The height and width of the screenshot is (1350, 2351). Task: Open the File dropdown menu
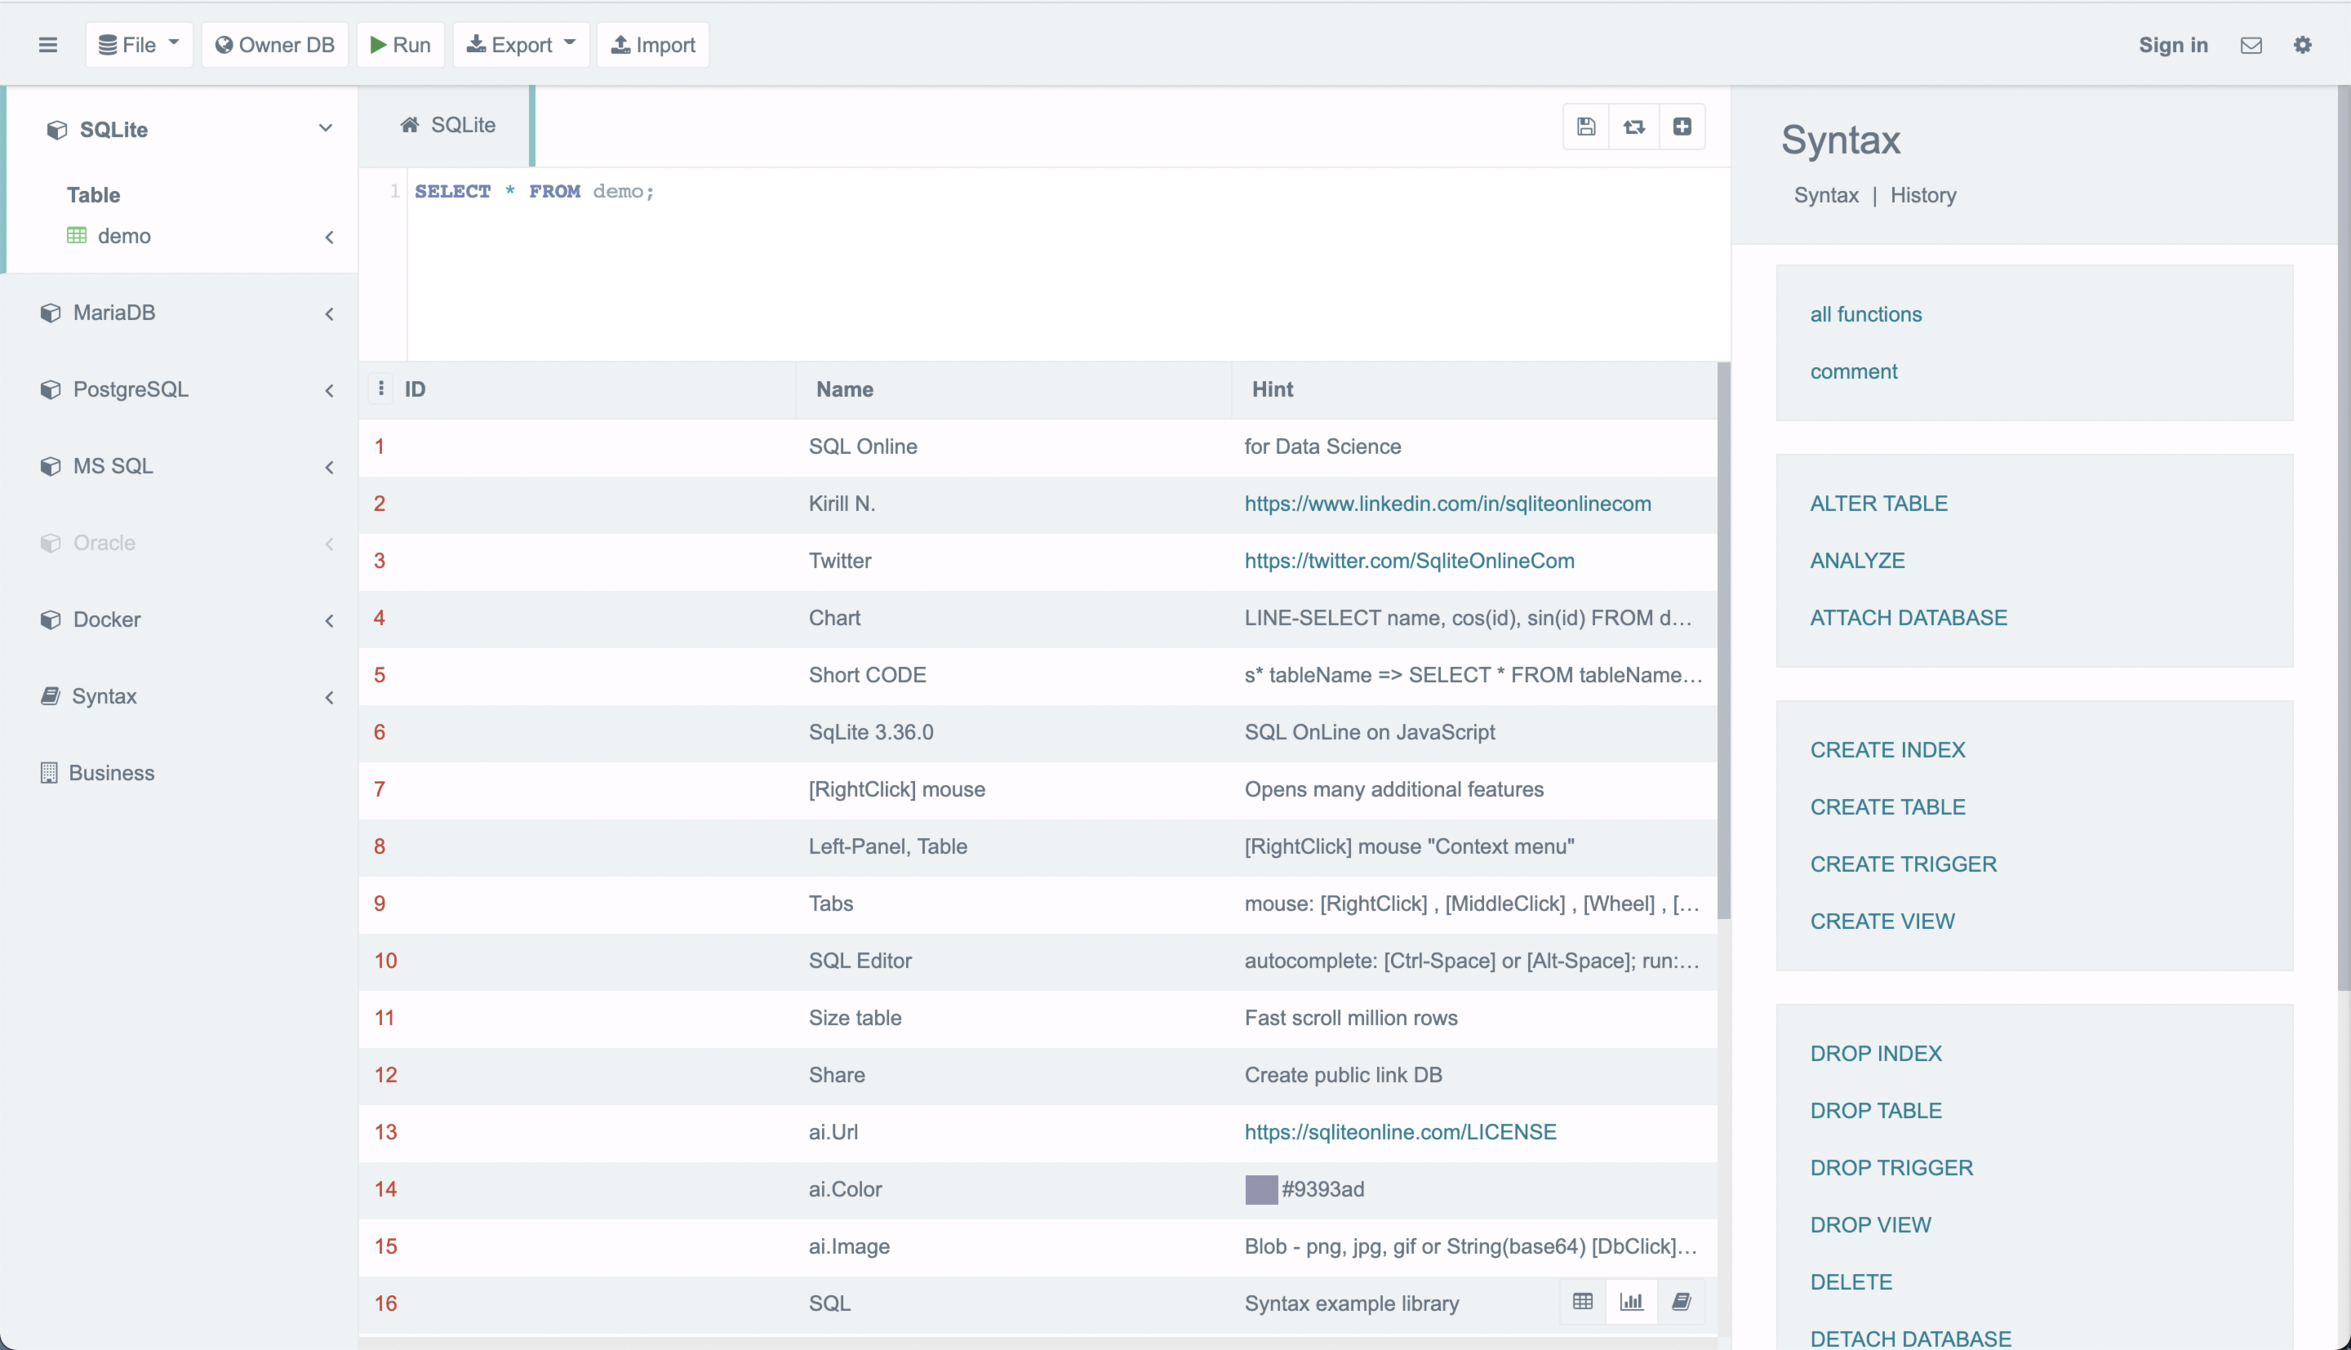point(139,45)
